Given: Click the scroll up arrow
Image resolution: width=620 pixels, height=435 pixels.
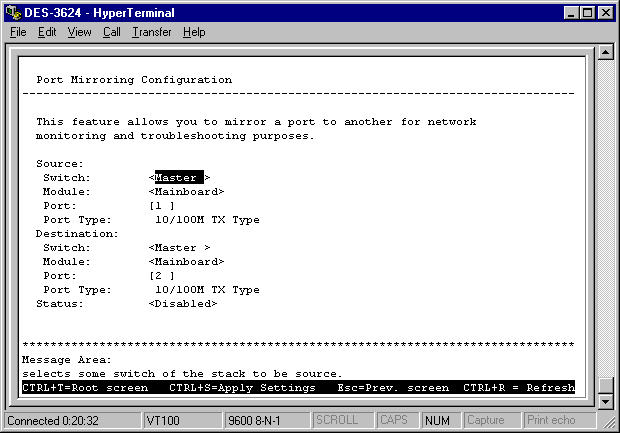Looking at the screenshot, I should point(605,52).
